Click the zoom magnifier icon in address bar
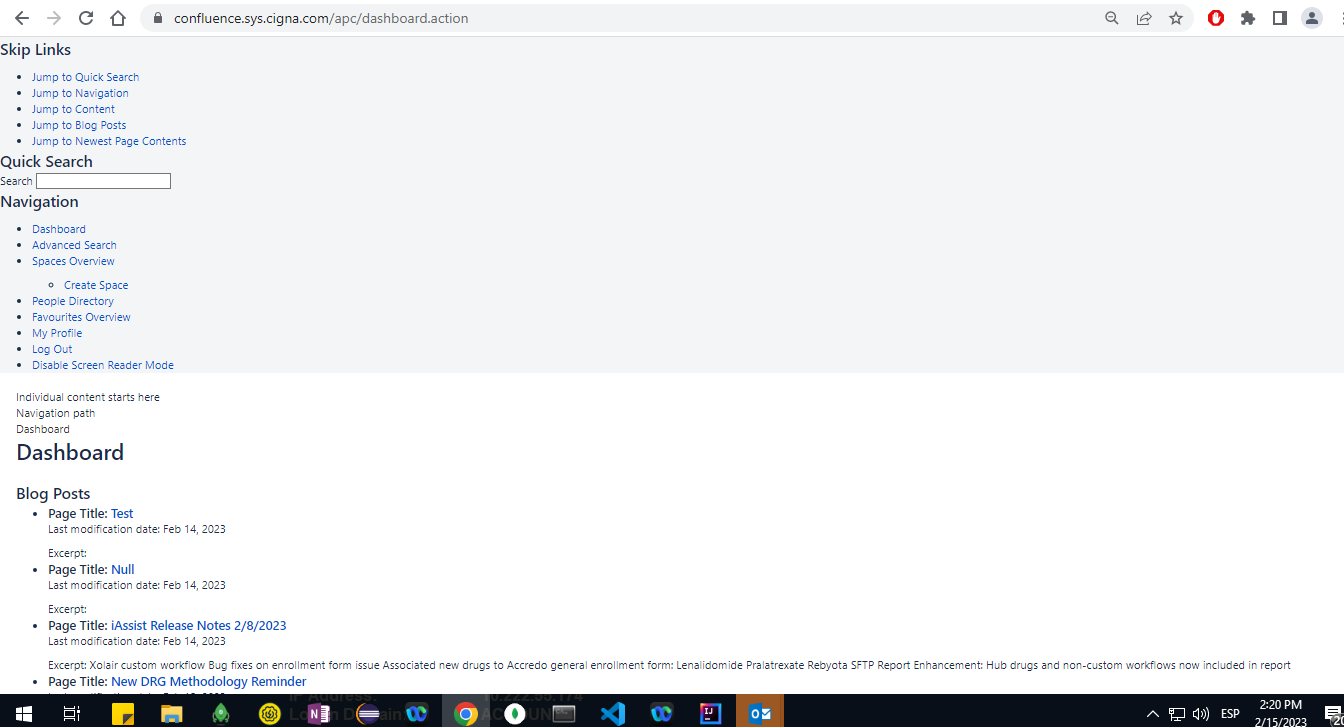 pyautogui.click(x=1112, y=18)
